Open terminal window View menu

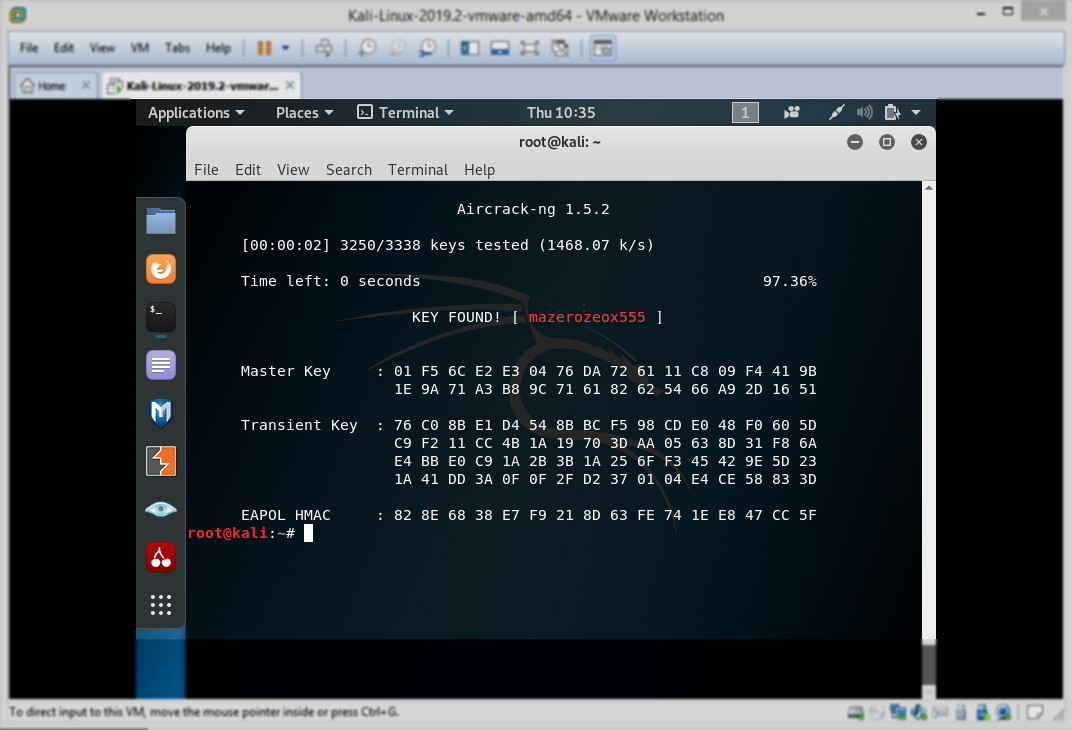tap(293, 170)
